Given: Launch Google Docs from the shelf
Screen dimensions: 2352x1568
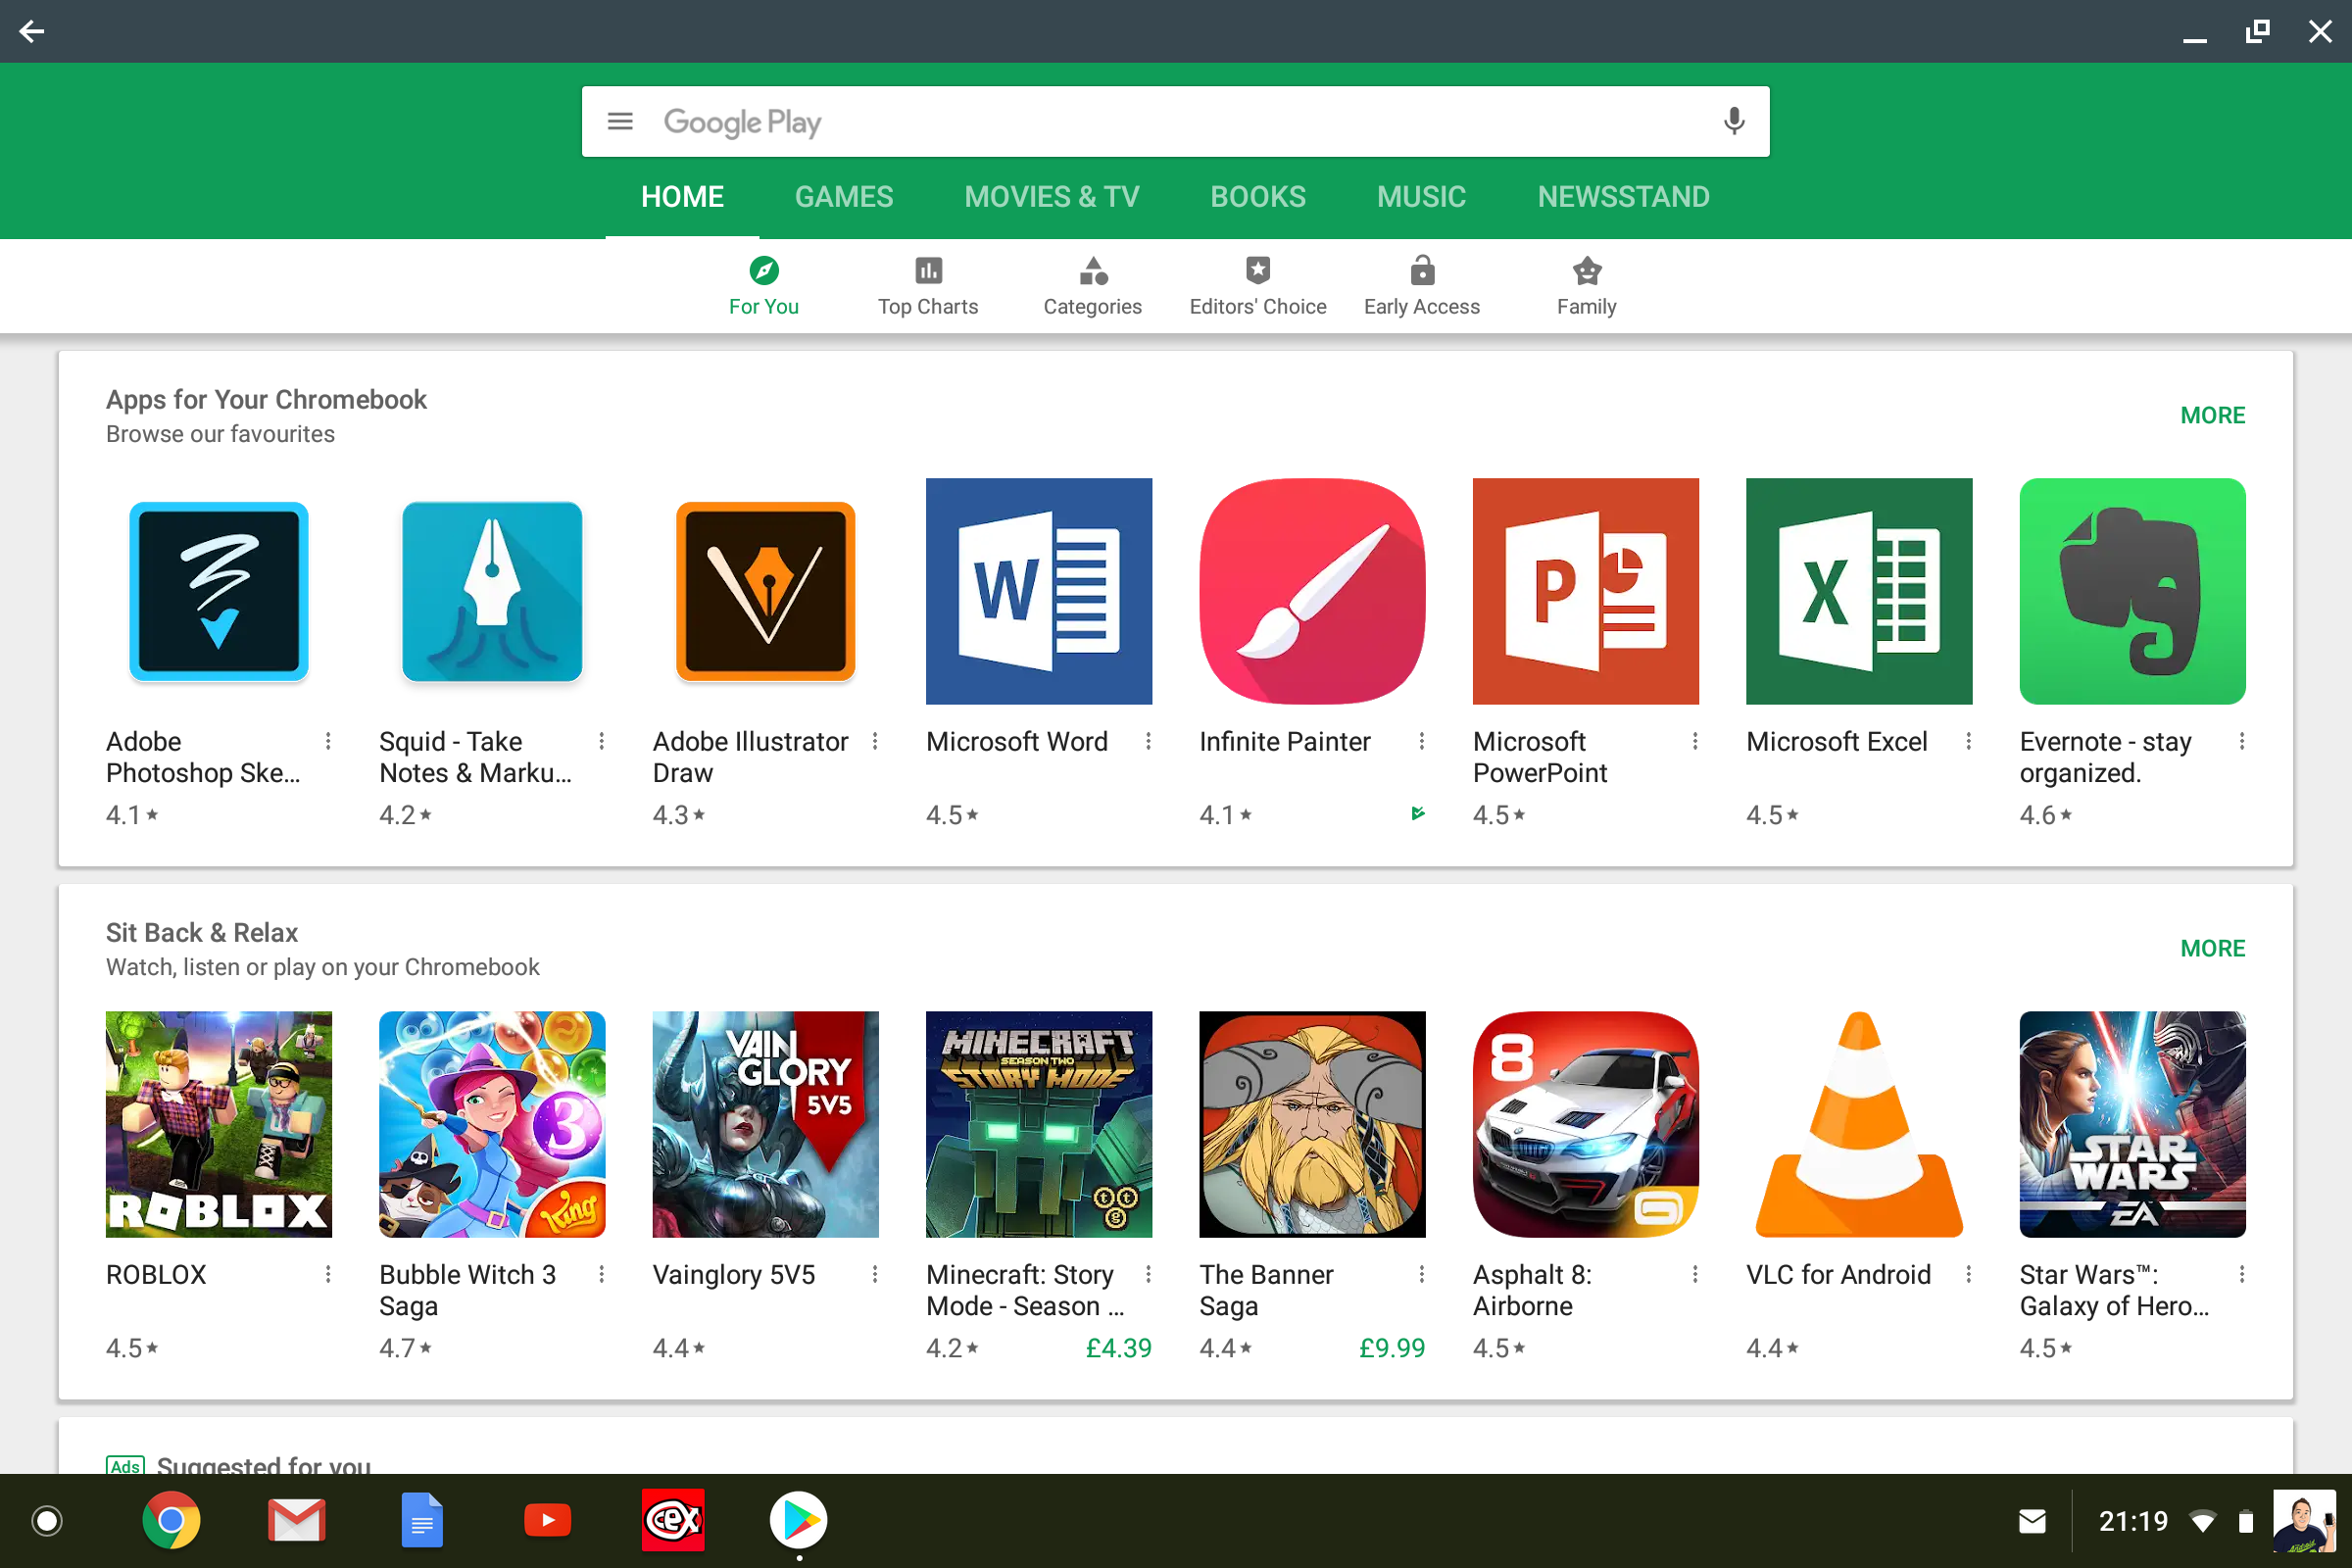Looking at the screenshot, I should [x=422, y=1521].
